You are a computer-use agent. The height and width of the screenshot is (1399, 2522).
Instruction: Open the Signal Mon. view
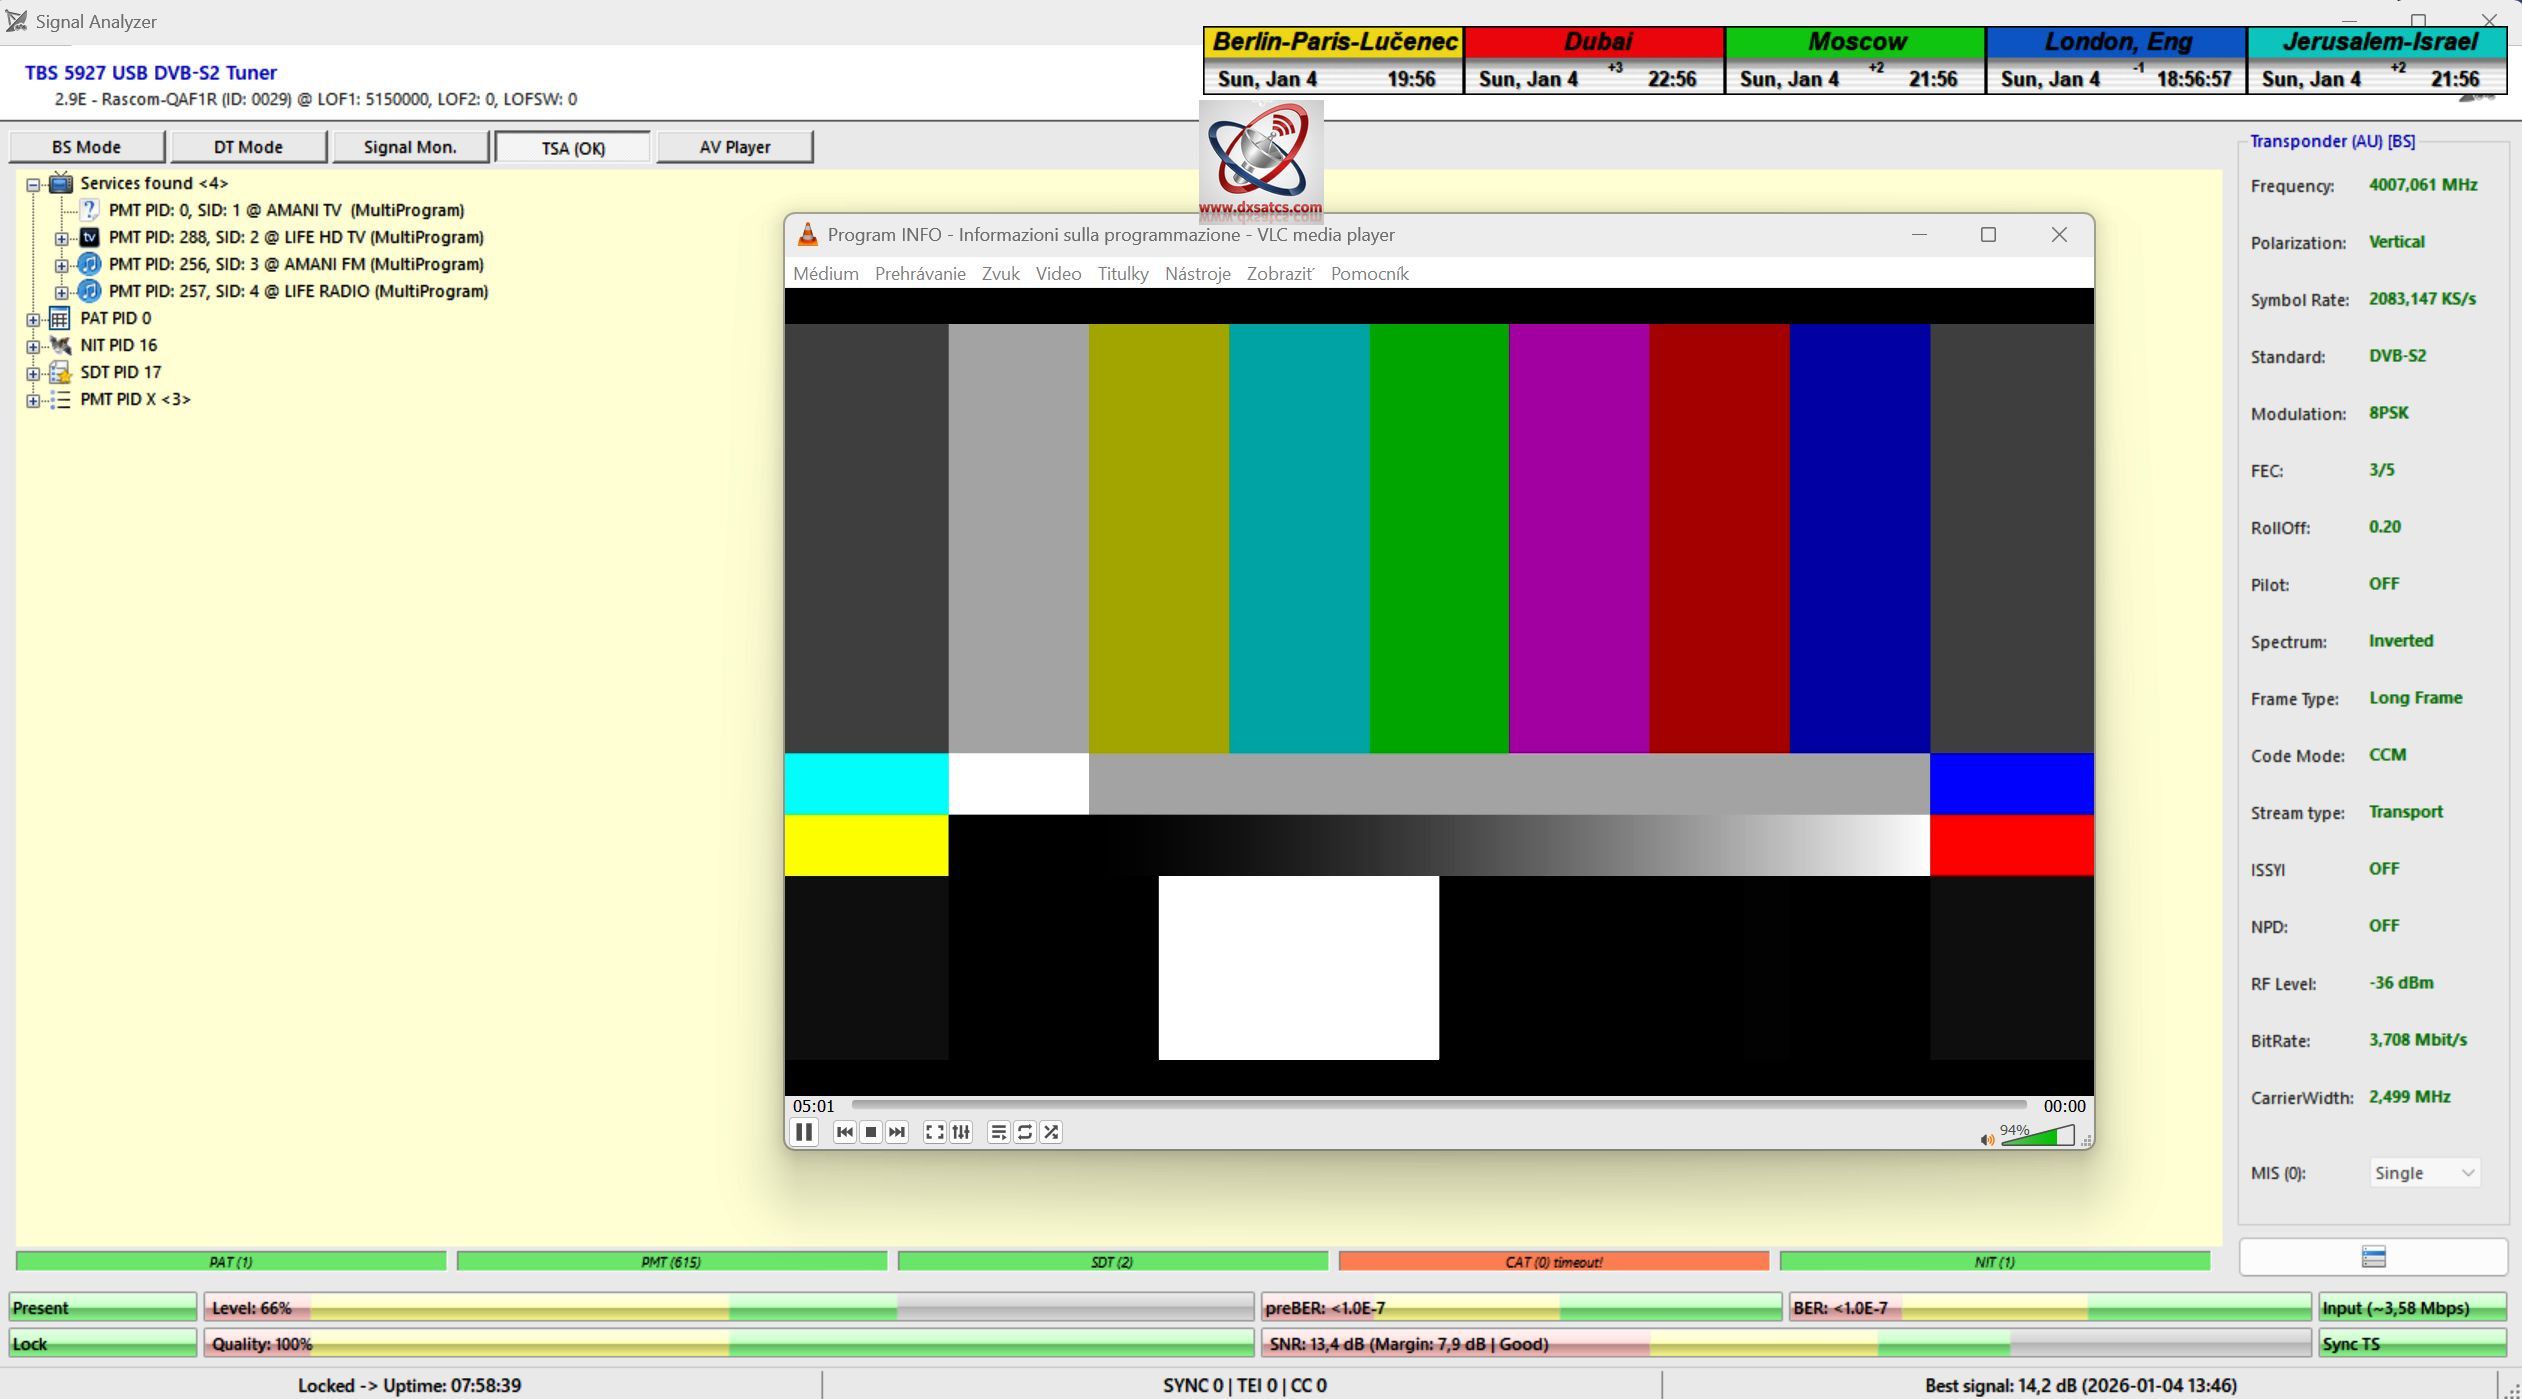(x=410, y=147)
